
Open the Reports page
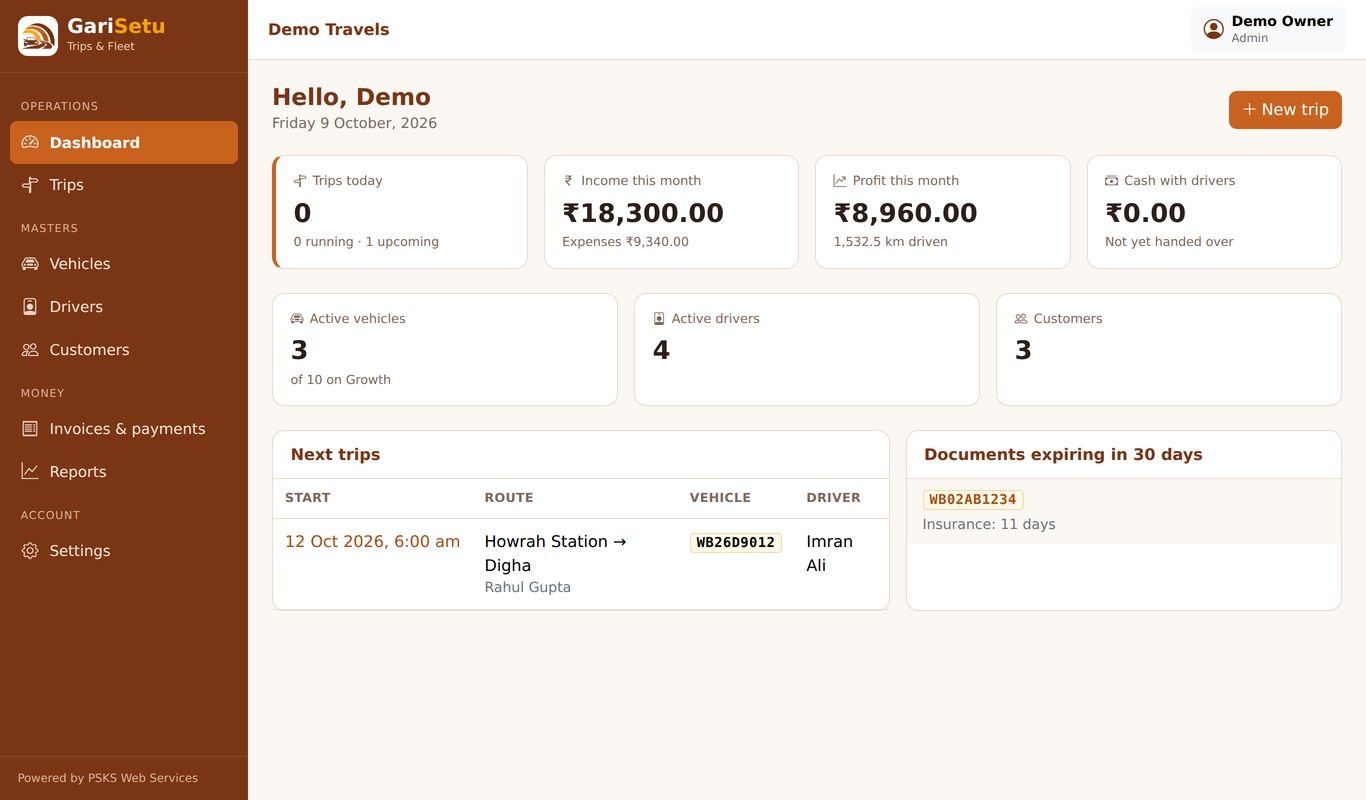point(124,471)
